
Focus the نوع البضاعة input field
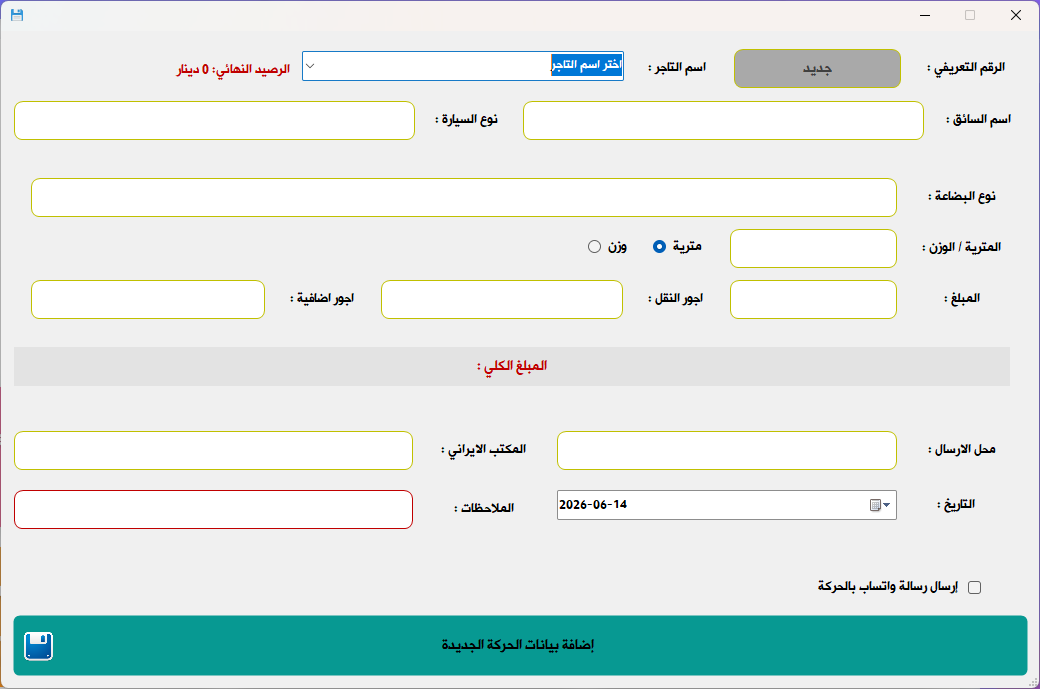[x=464, y=198]
